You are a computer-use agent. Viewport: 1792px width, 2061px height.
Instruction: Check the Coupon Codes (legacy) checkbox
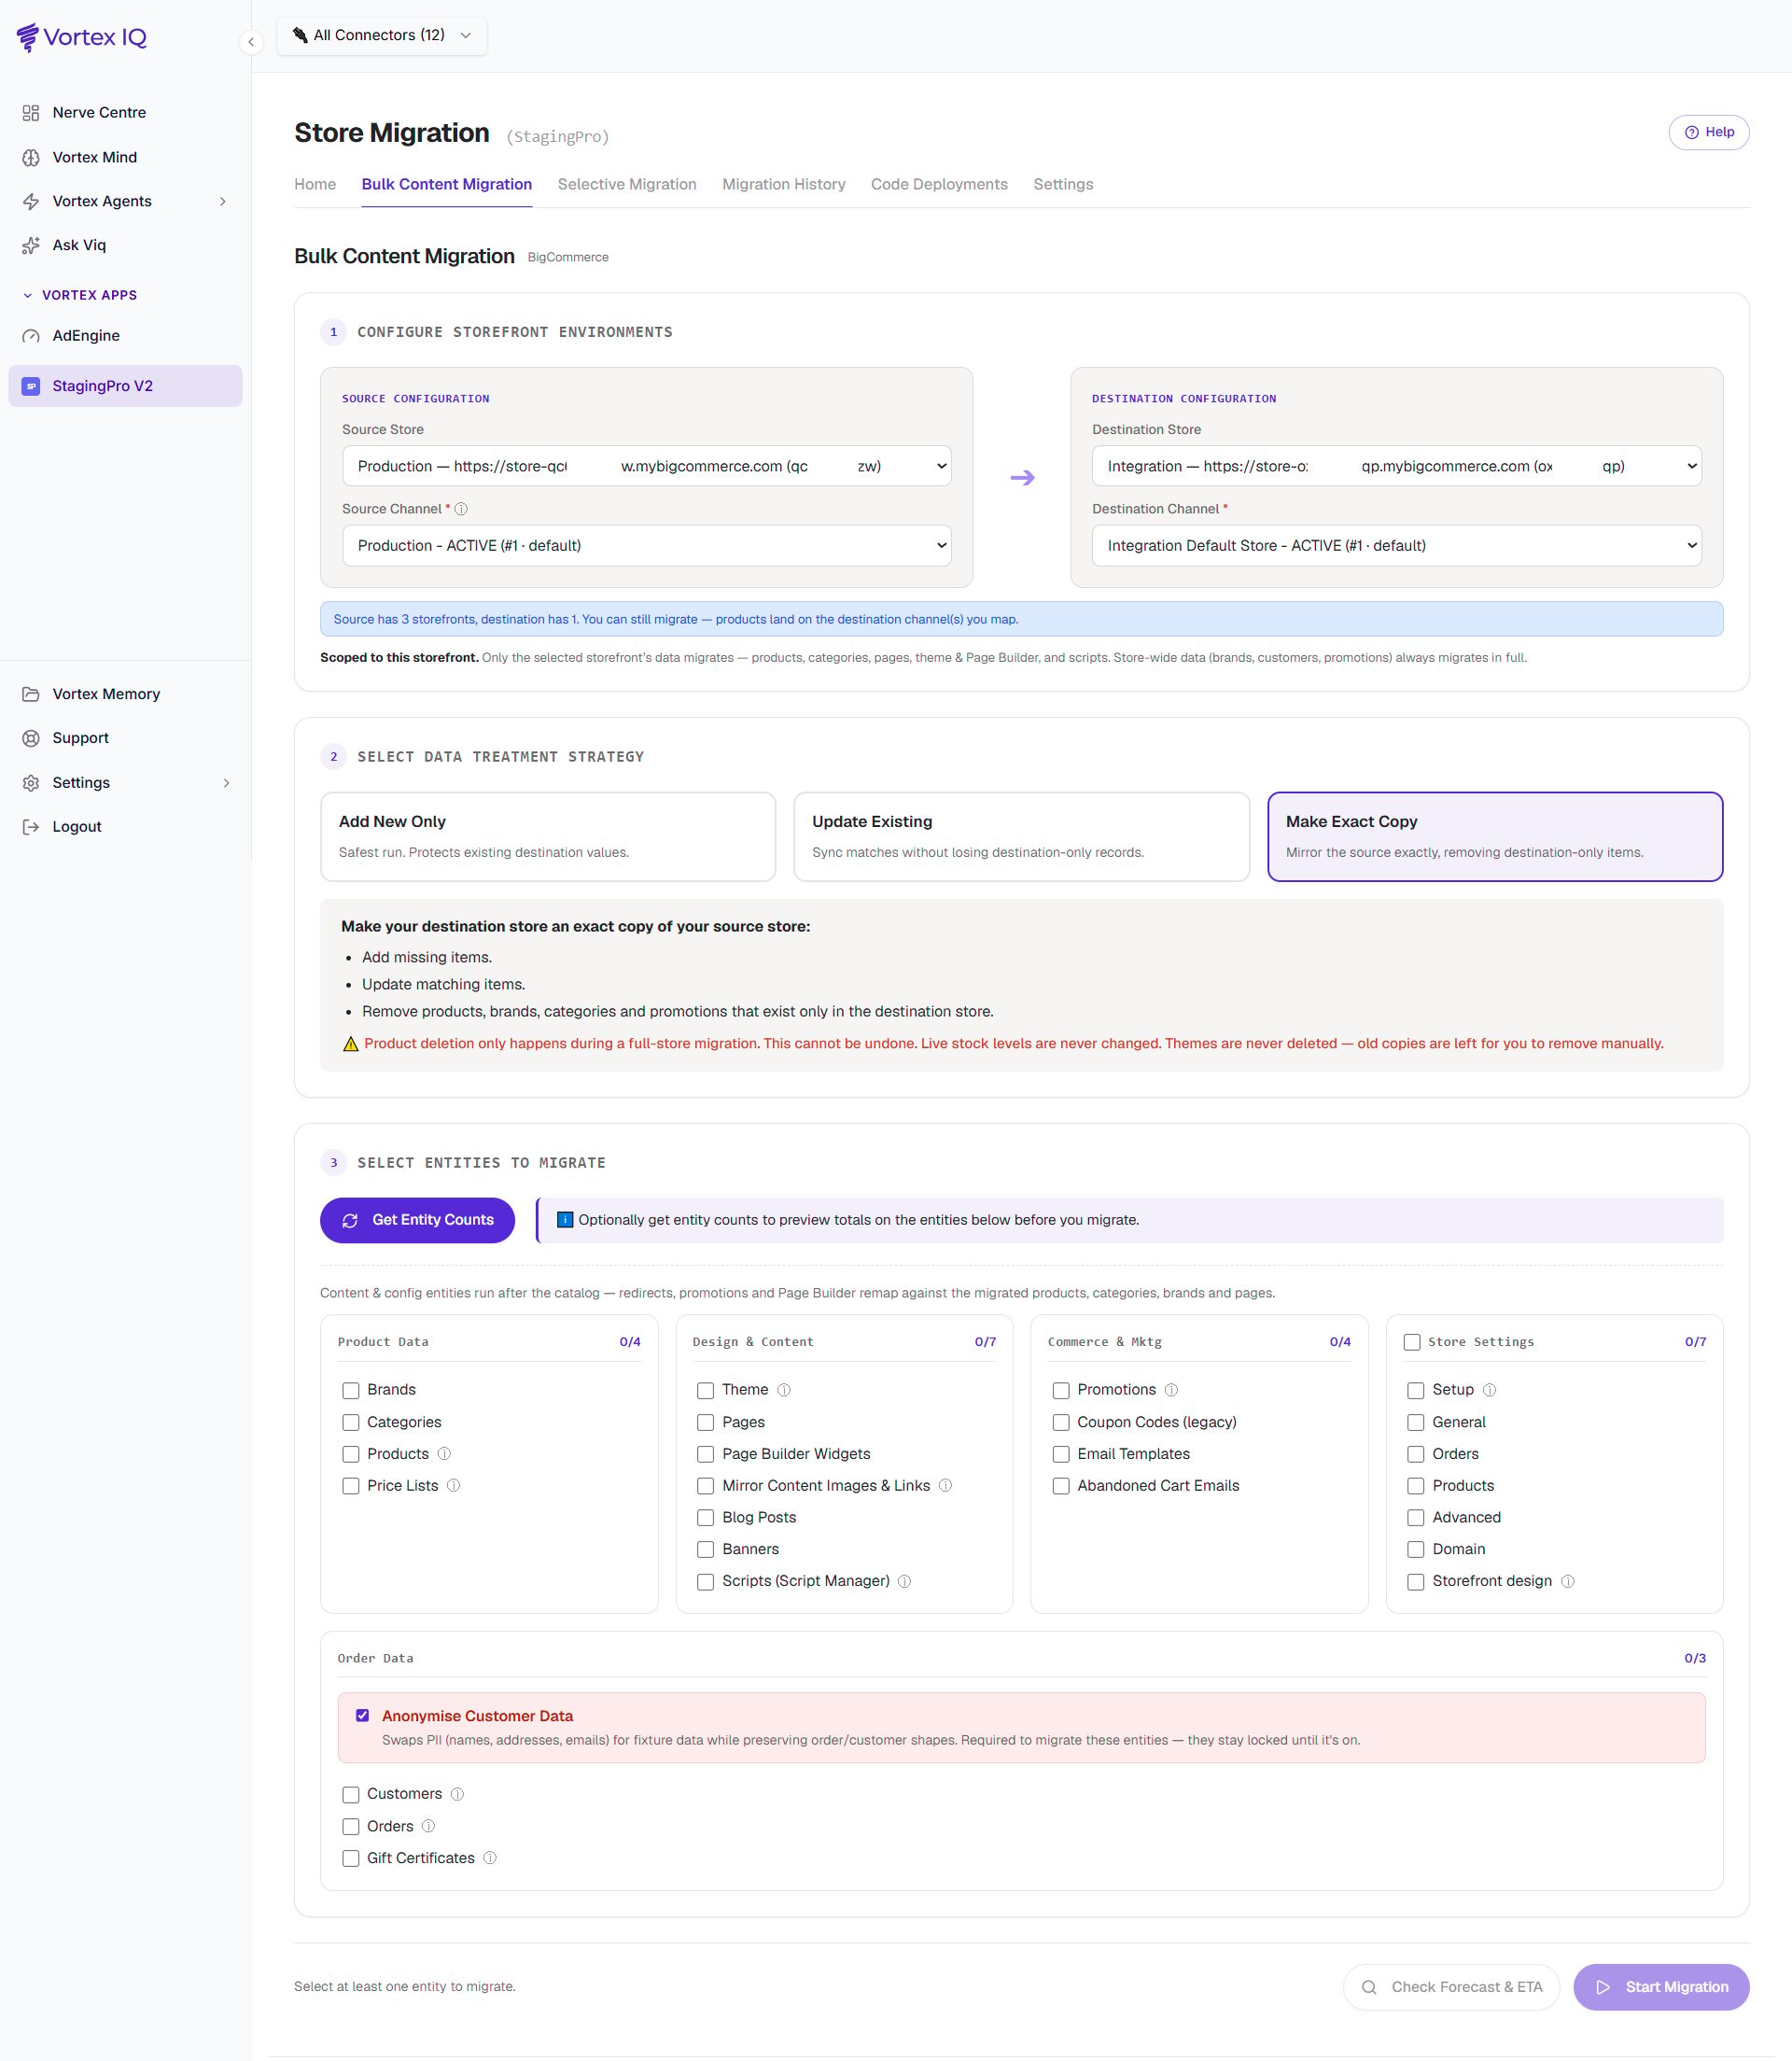[x=1061, y=1423]
